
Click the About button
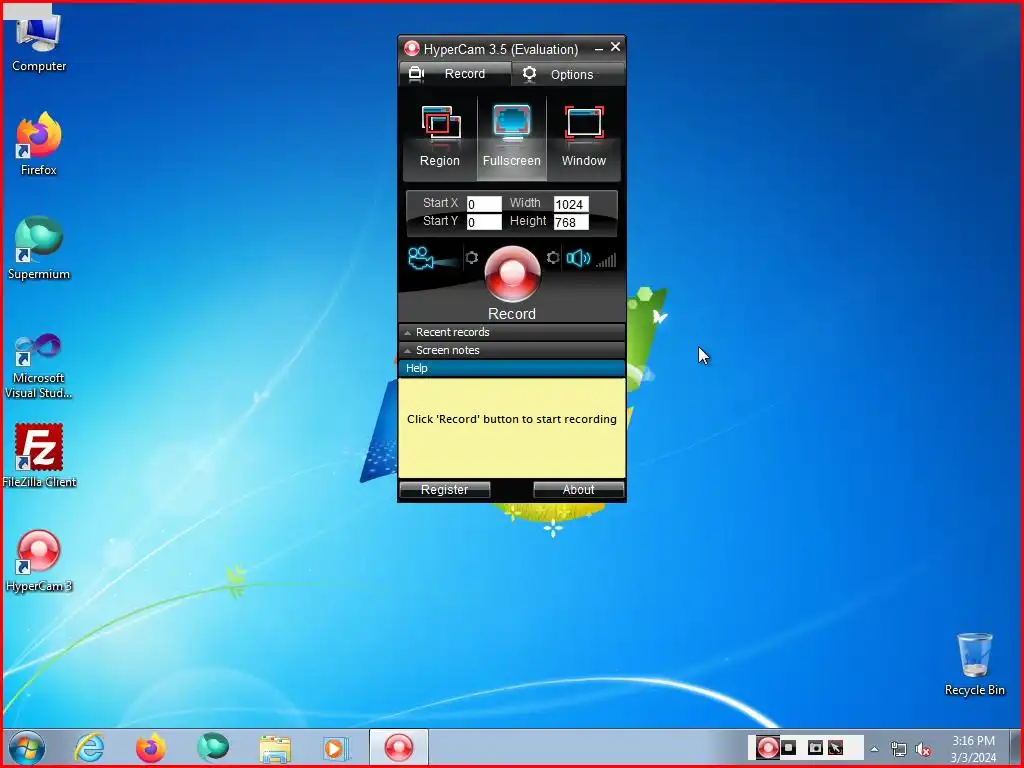click(579, 490)
